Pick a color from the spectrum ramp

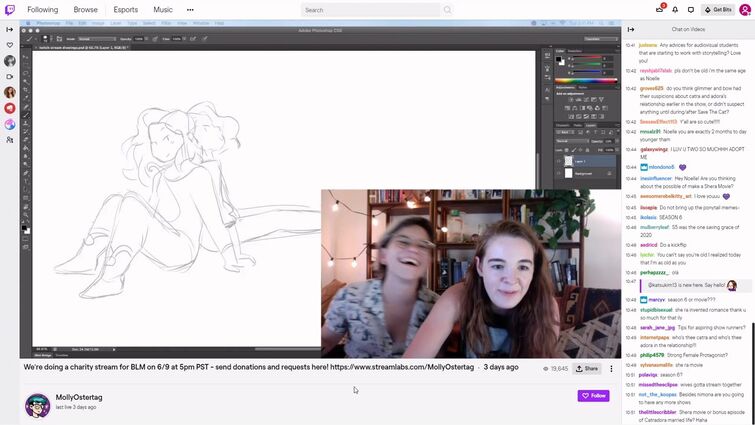tap(586, 81)
